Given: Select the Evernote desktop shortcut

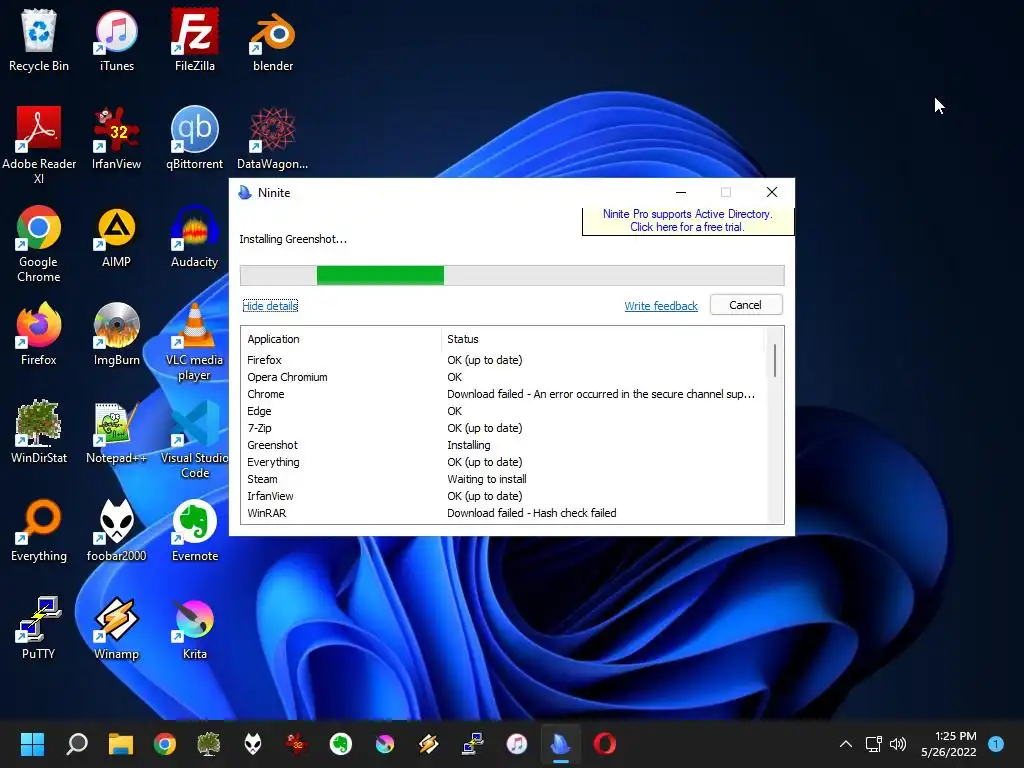Looking at the screenshot, I should tap(195, 530).
